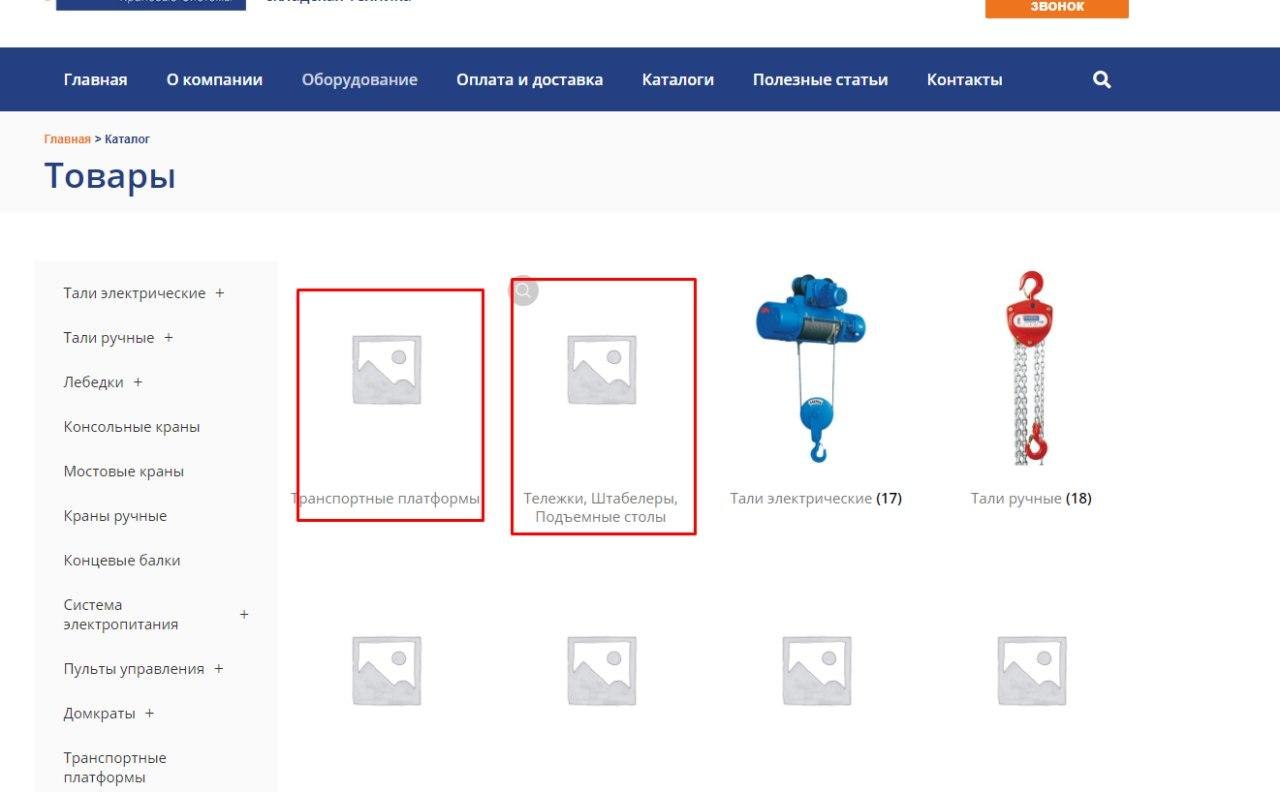Open Мостовые краны in the sidebar

[x=124, y=471]
